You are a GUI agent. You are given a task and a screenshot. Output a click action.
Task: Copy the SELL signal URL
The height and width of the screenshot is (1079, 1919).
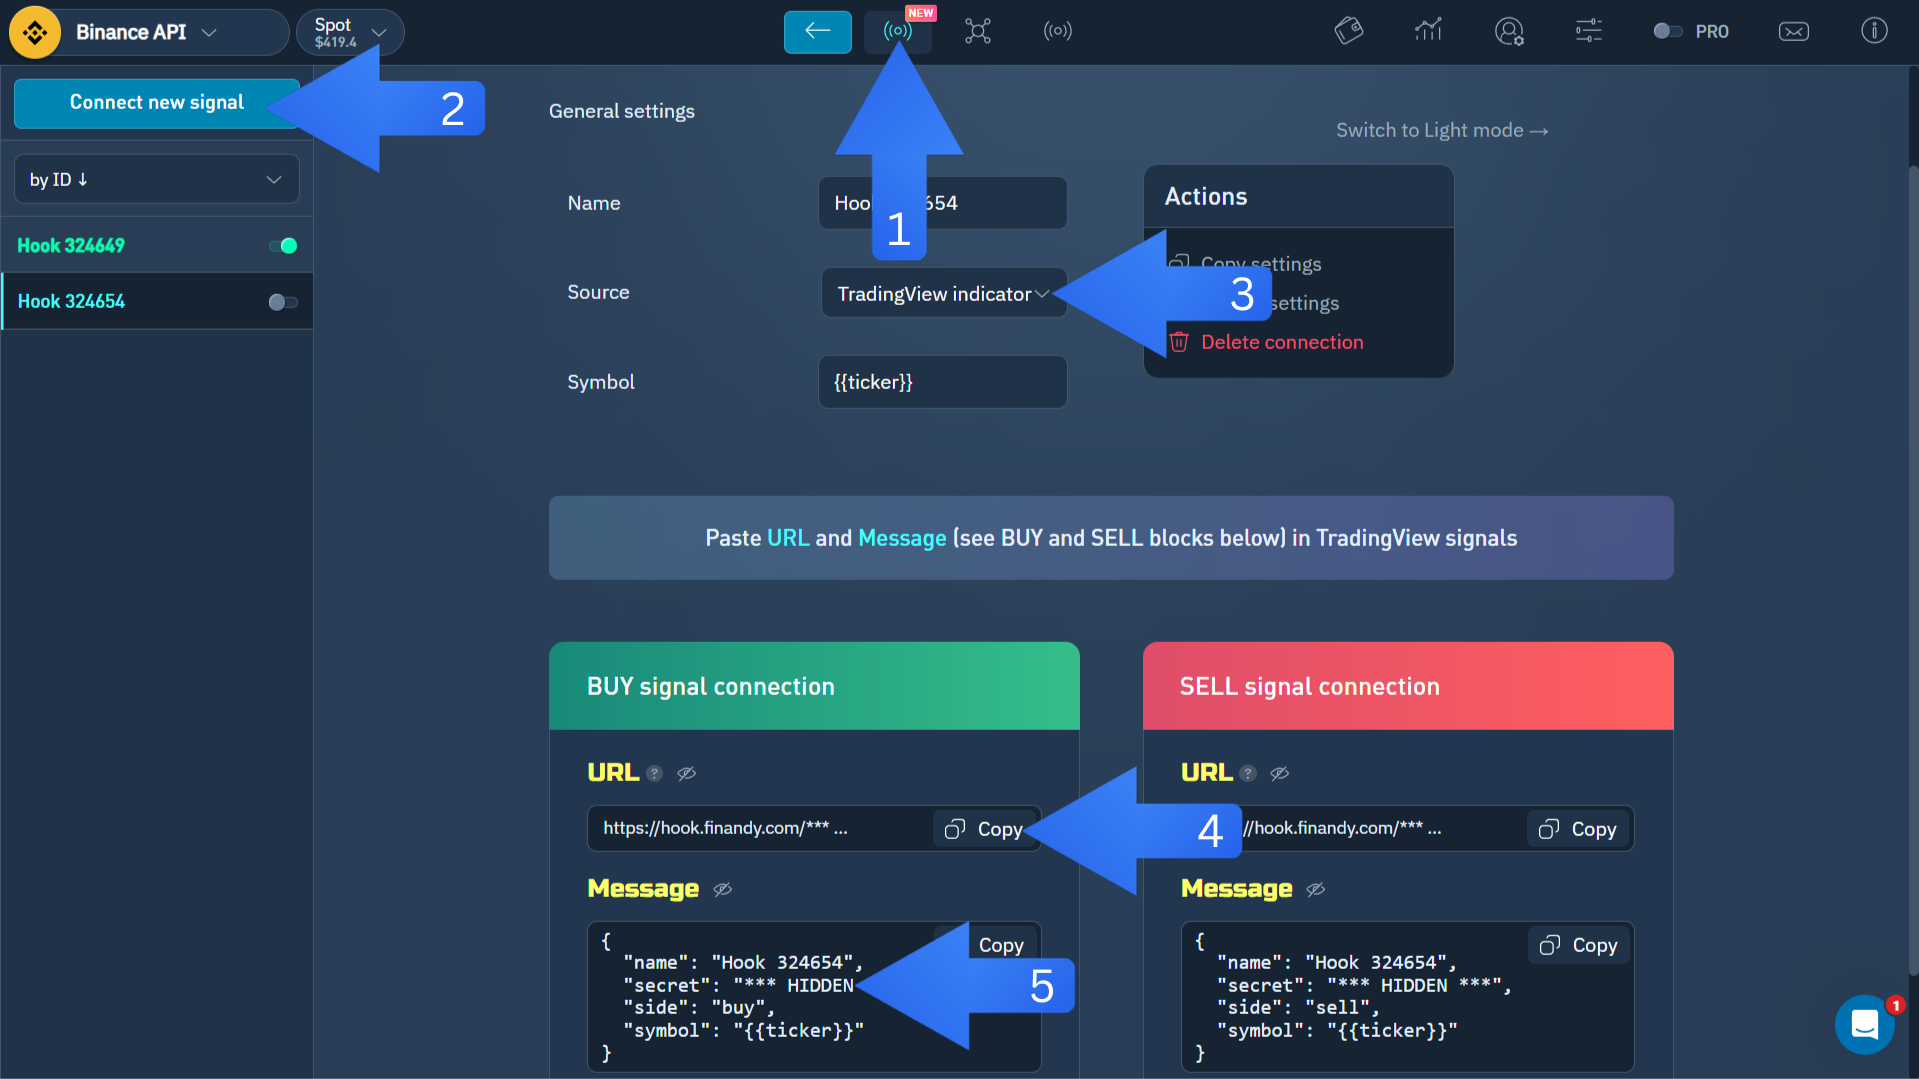click(1578, 829)
